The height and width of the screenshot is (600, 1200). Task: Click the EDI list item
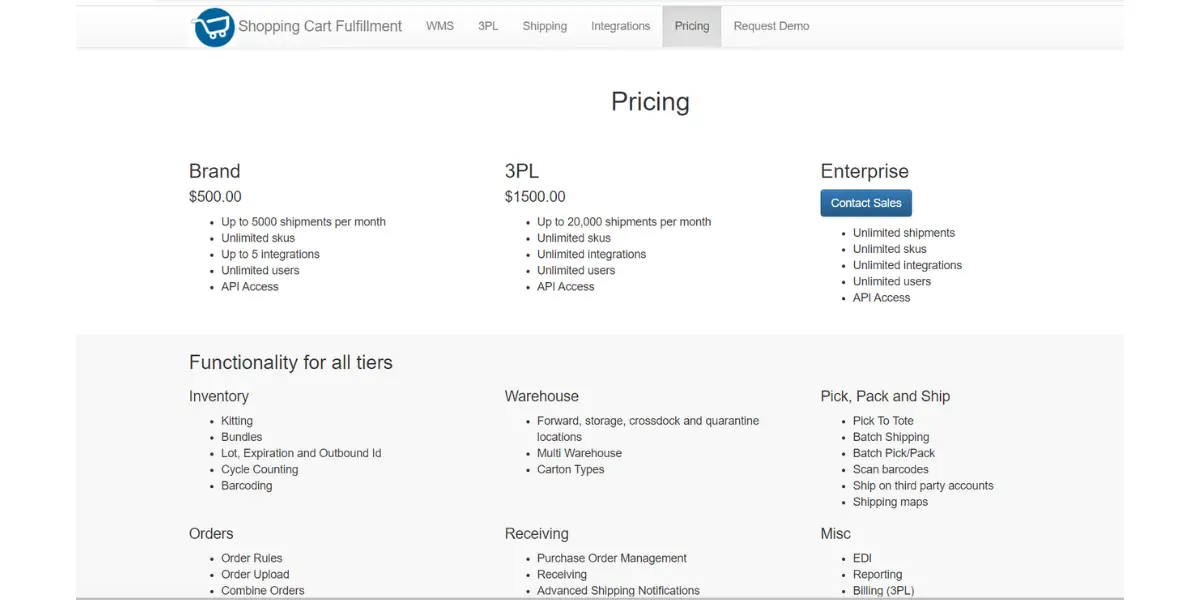click(862, 558)
